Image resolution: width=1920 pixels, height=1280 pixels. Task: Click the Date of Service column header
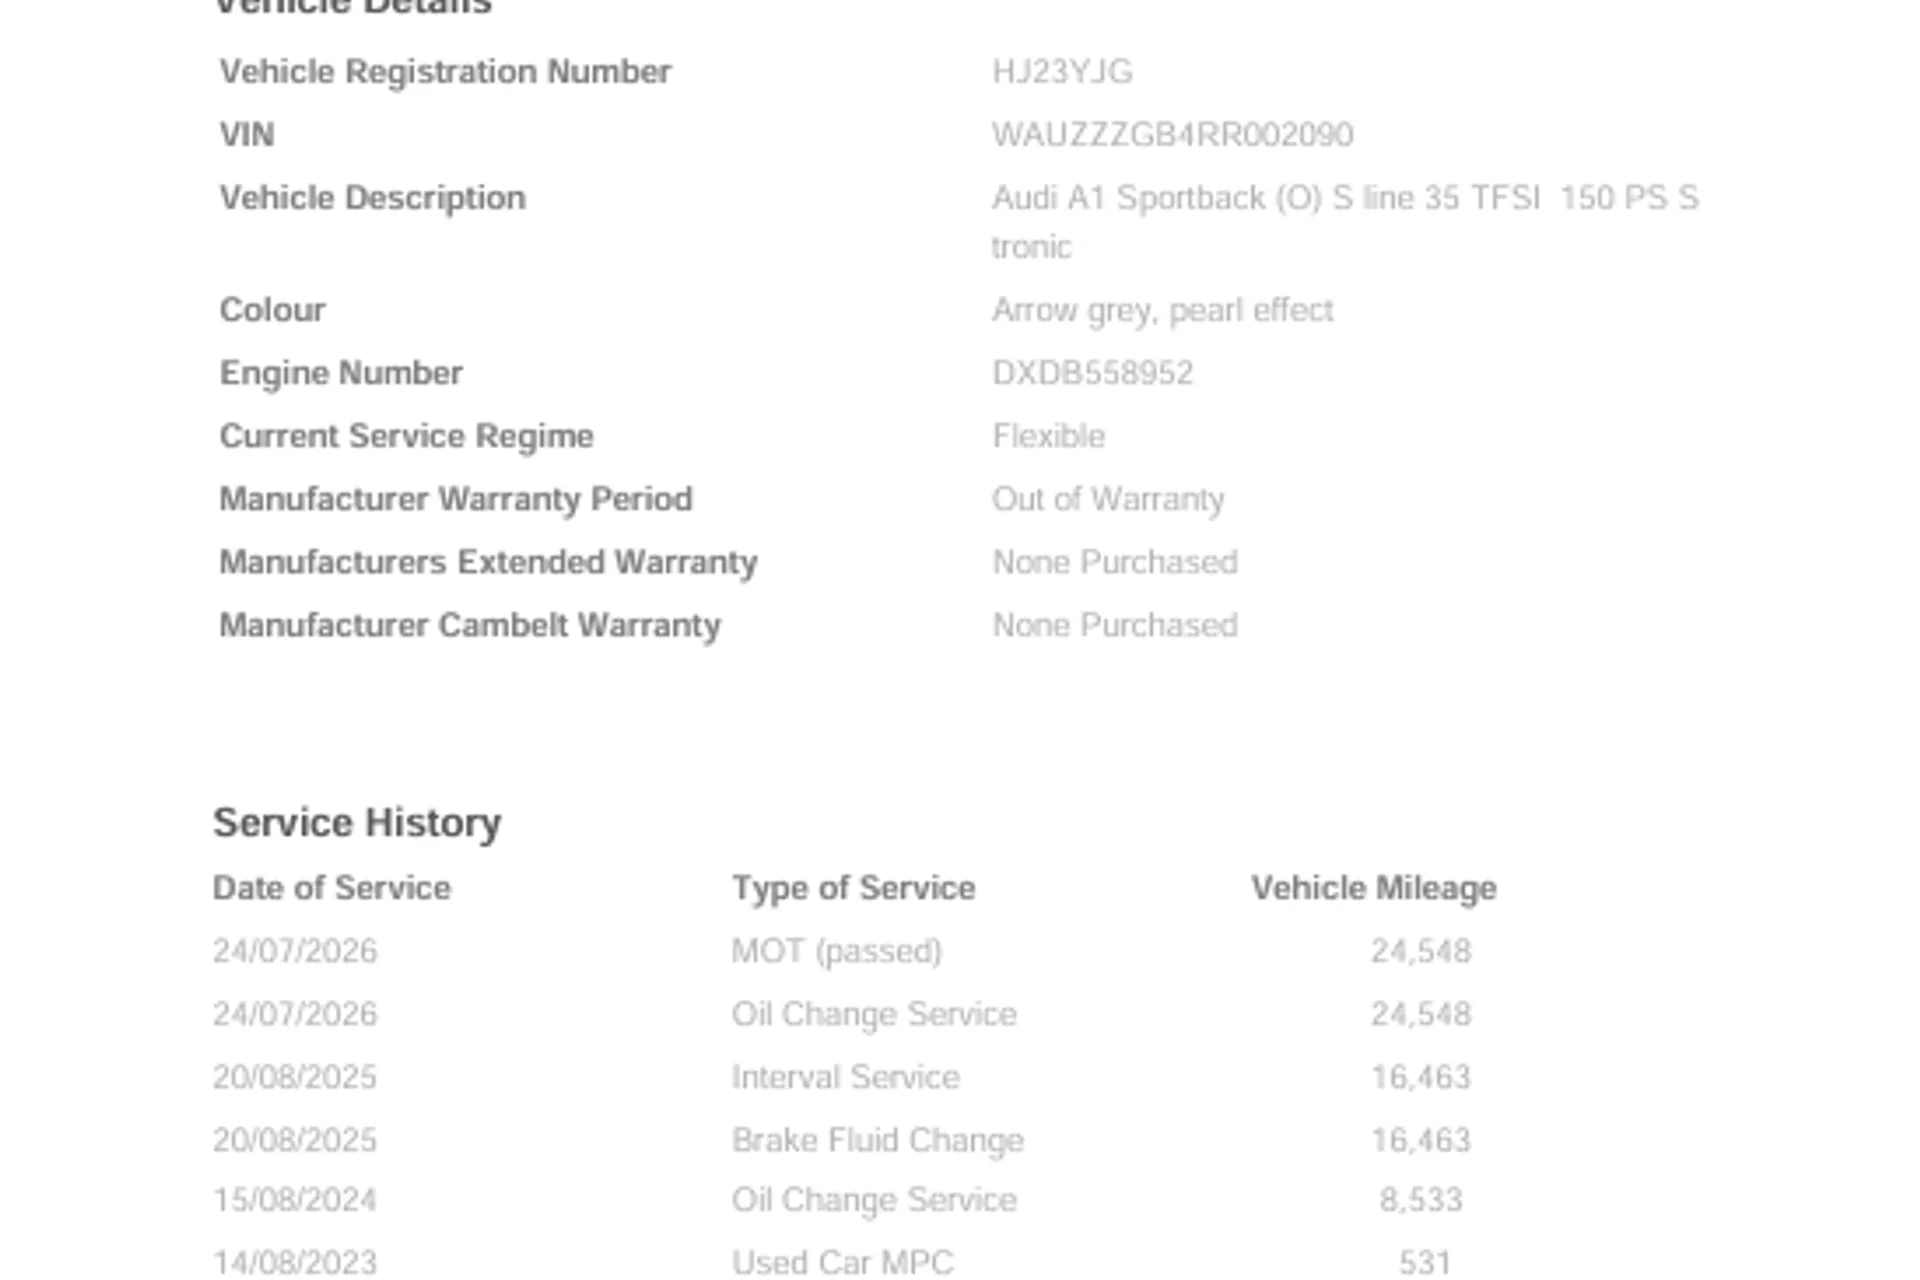[x=332, y=888]
